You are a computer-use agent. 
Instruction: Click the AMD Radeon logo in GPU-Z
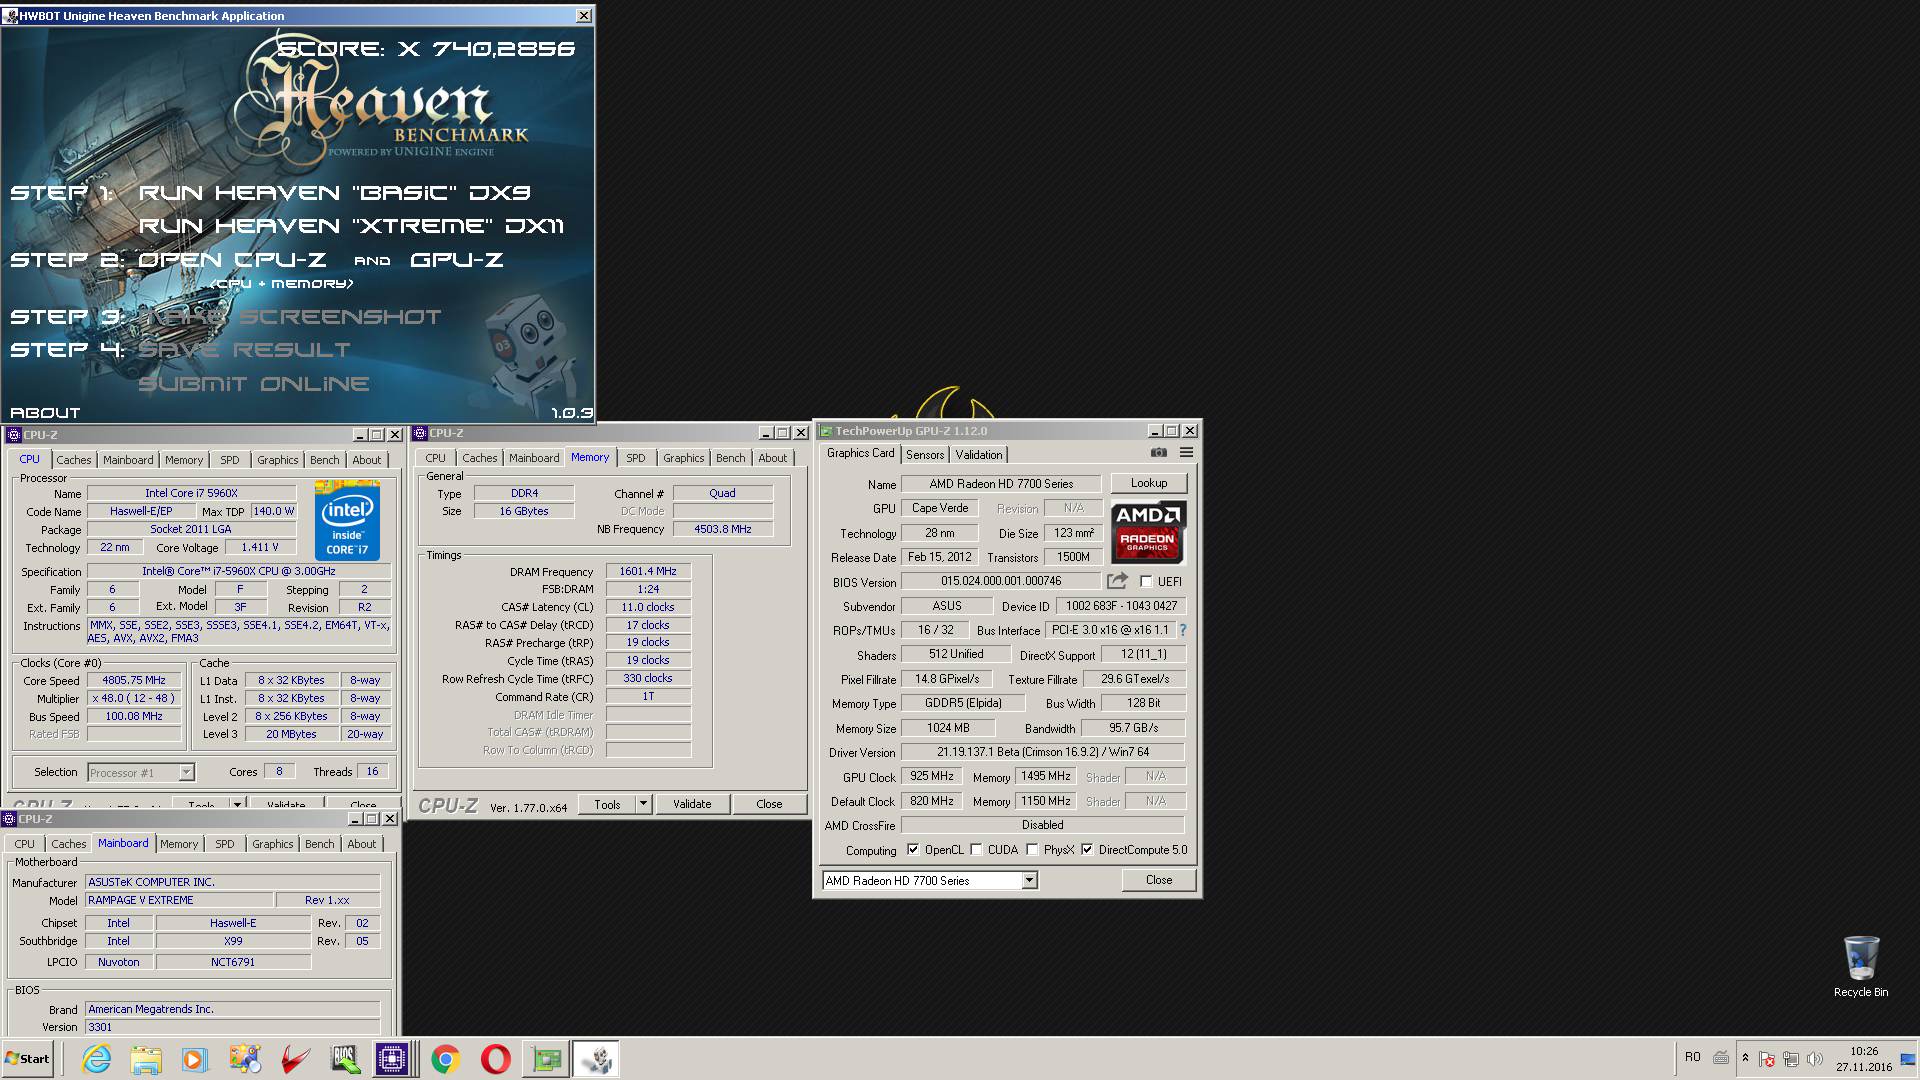pos(1148,534)
